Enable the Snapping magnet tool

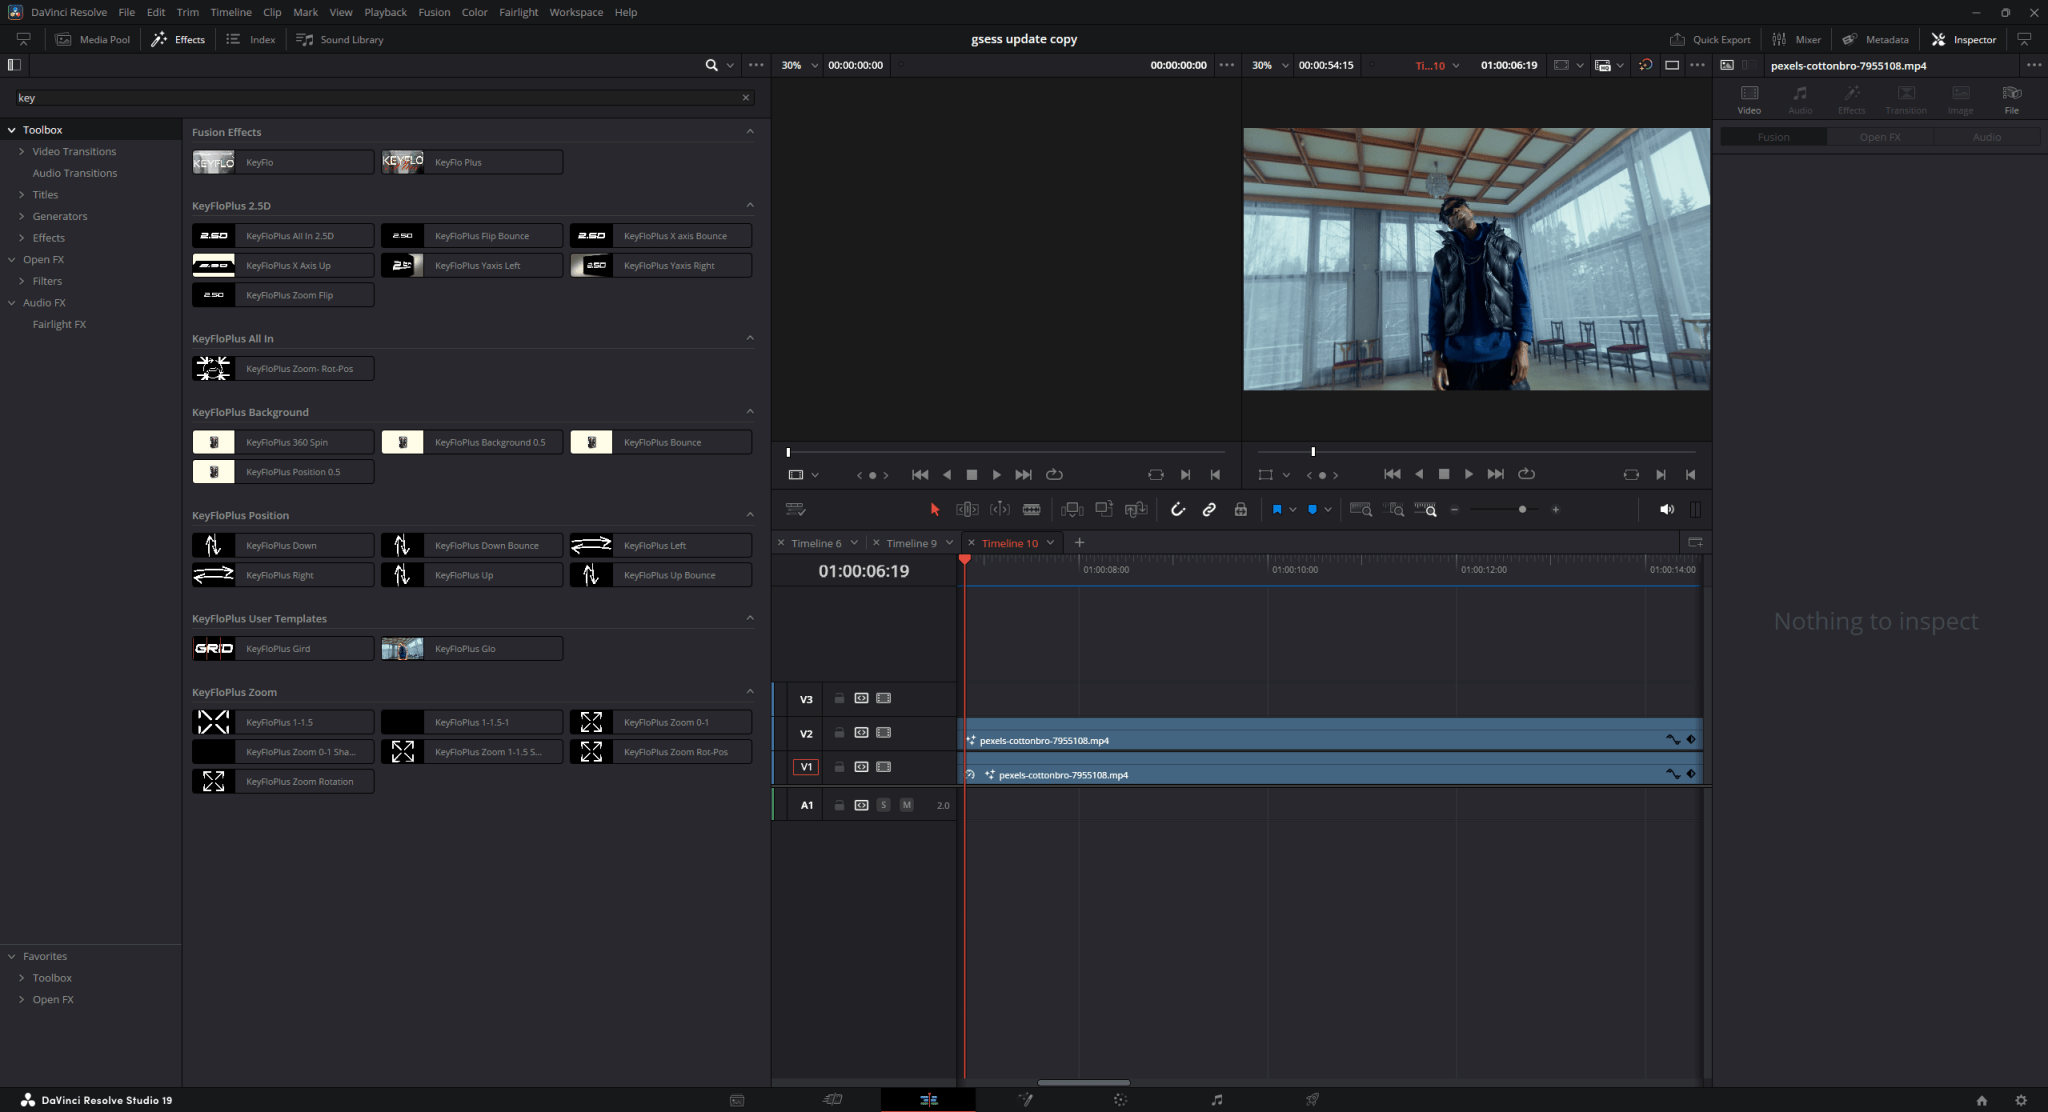[1178, 509]
